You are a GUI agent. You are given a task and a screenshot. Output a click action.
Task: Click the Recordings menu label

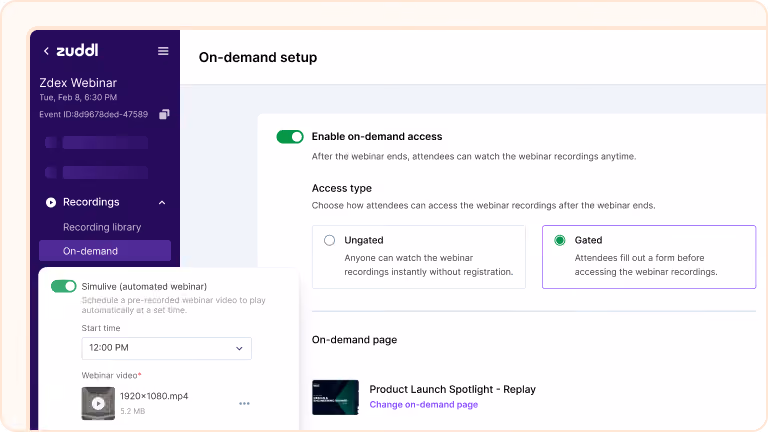pos(91,202)
